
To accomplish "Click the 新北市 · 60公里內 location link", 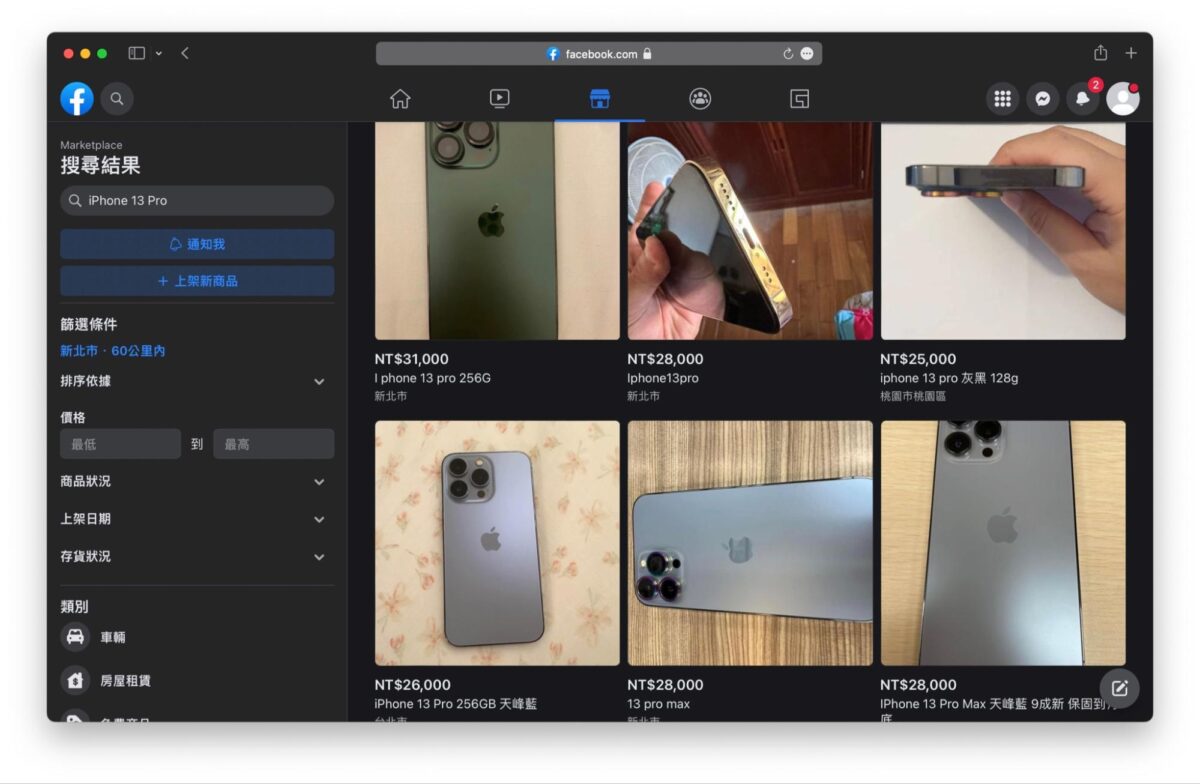I will 113,351.
